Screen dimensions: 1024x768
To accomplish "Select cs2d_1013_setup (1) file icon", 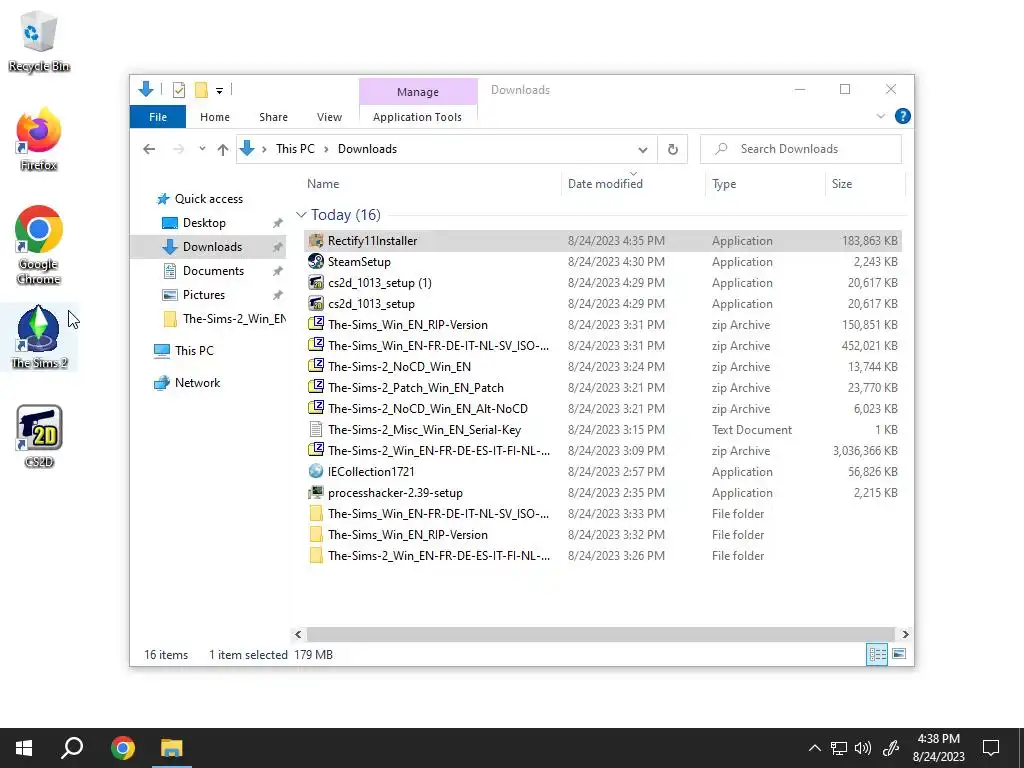I will 316,283.
